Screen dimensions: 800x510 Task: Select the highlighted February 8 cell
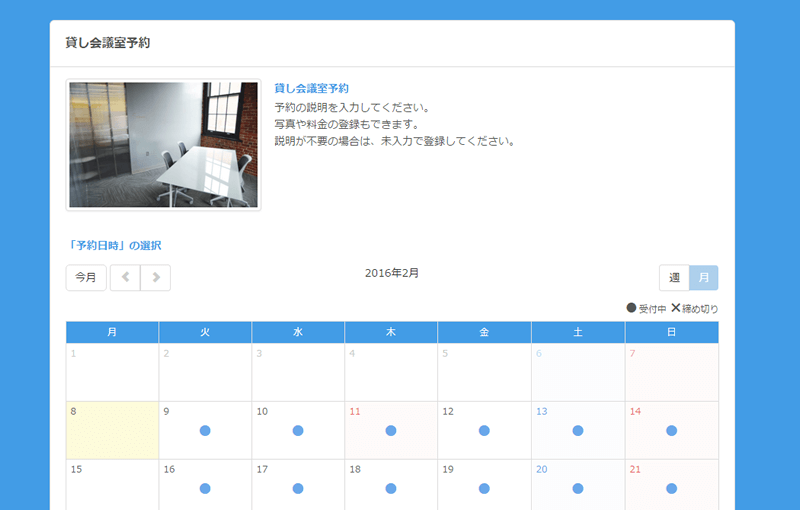coord(112,430)
